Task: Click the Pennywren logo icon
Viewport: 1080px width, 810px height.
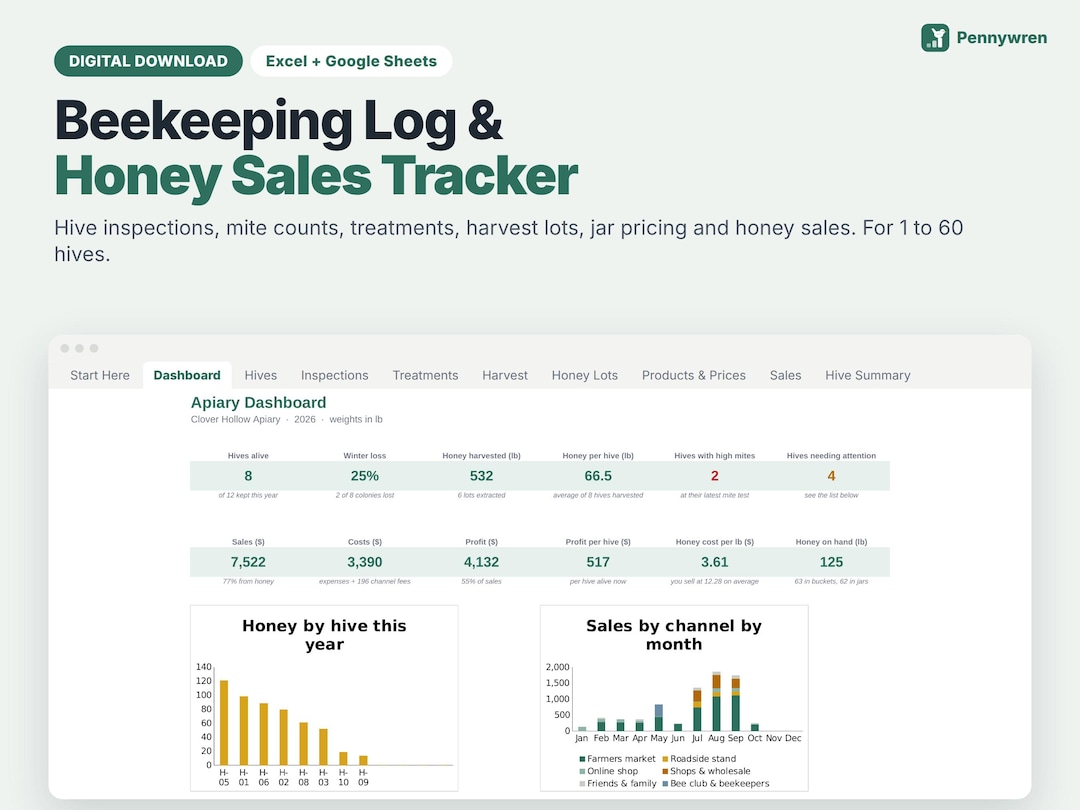Action: tap(935, 38)
